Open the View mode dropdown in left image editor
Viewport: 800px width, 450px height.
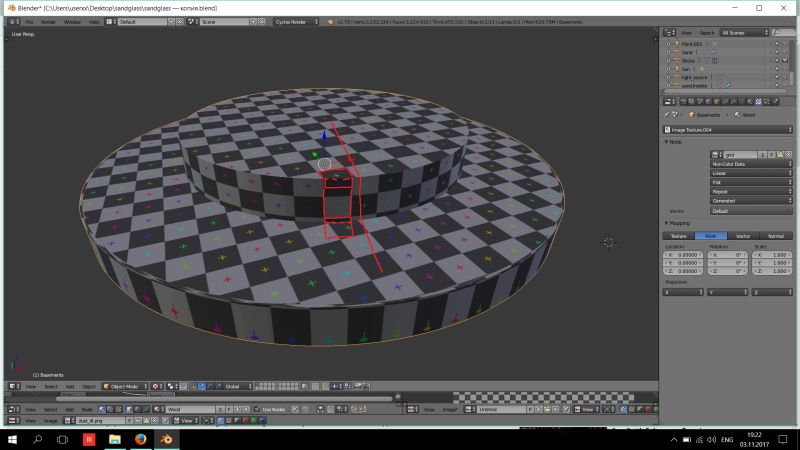click(x=186, y=420)
